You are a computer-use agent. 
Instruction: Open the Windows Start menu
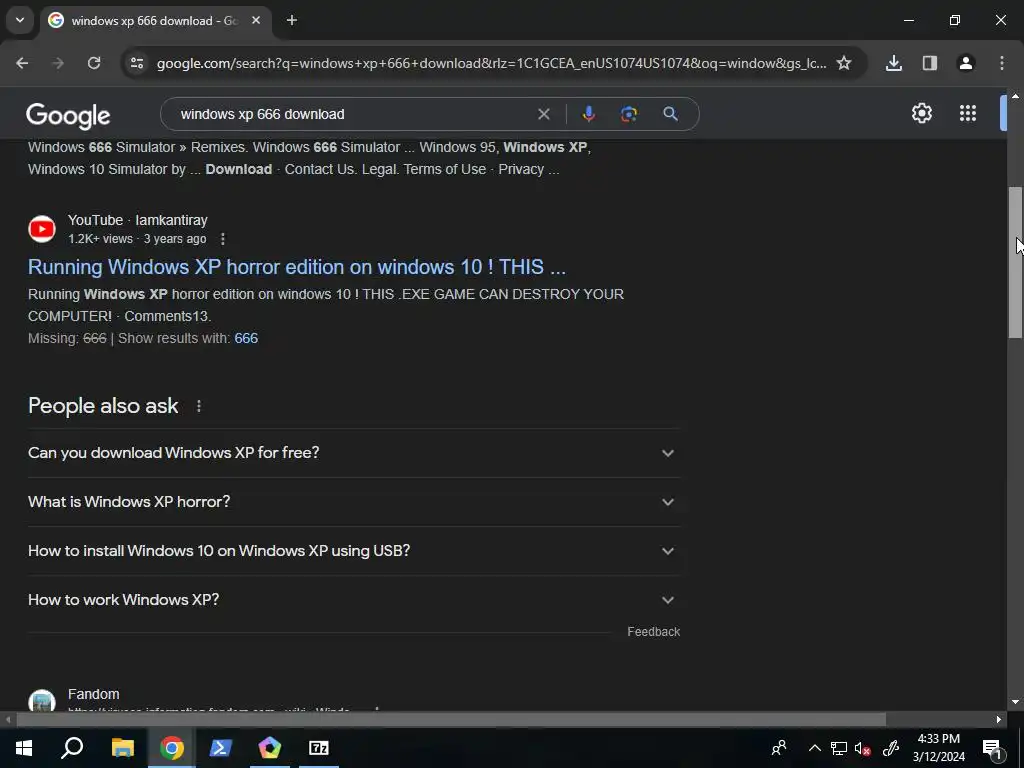pos(24,748)
